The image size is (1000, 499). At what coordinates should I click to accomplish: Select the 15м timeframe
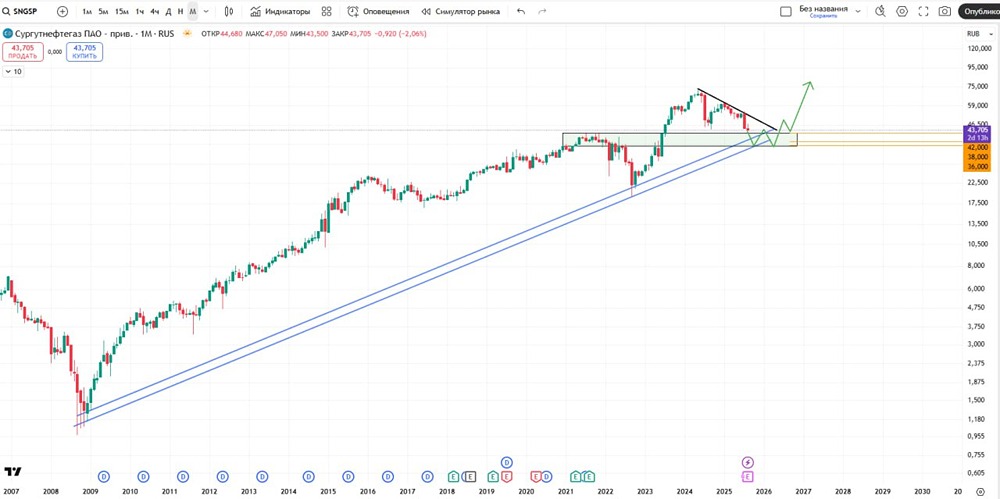tap(121, 11)
